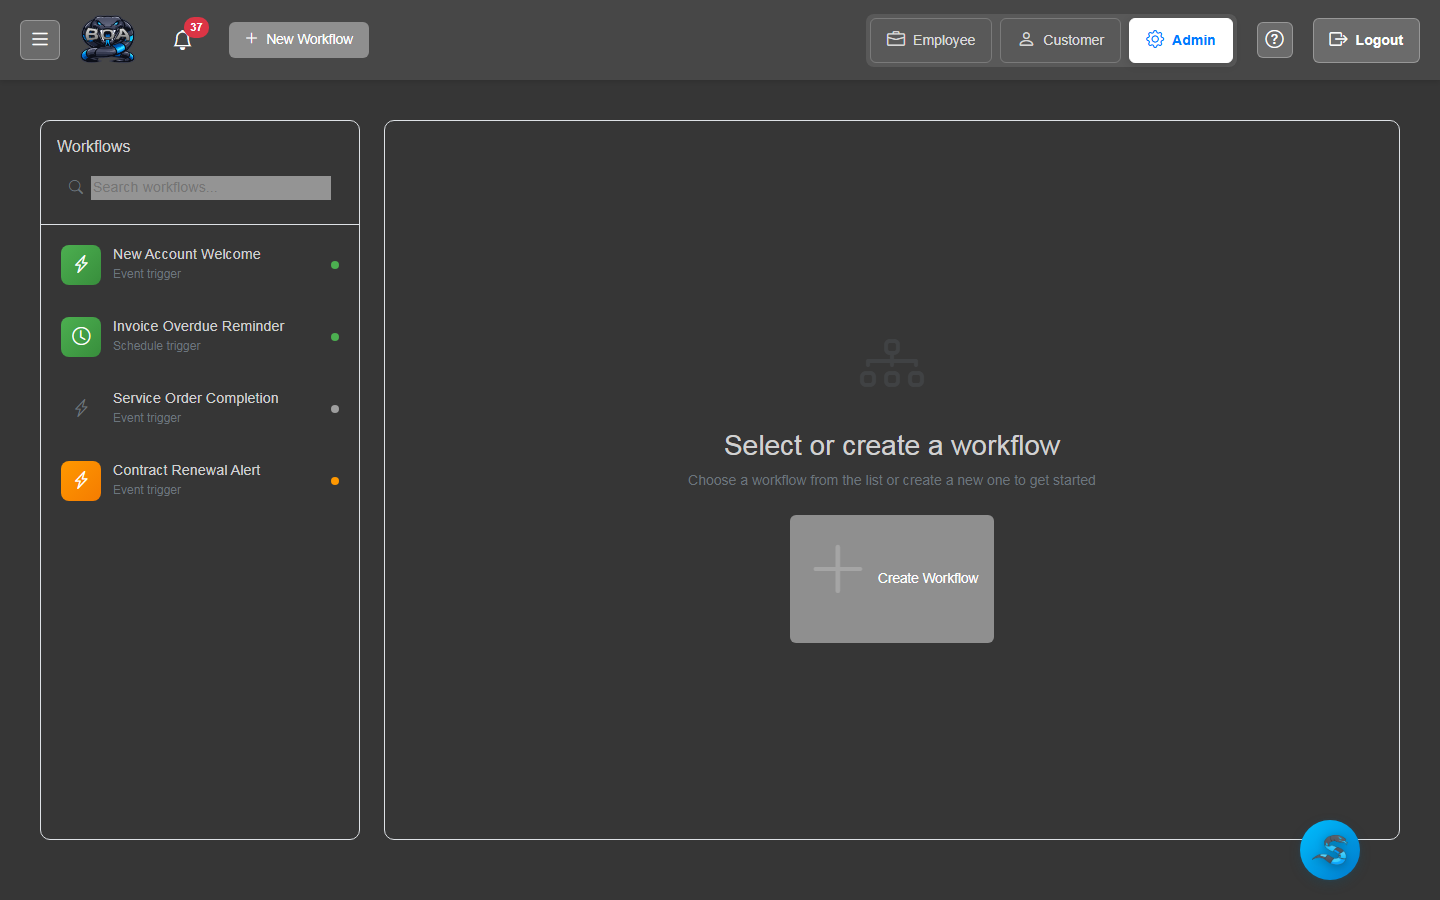Click the BOA logo icon
Screen dimensions: 1440x900
click(108, 40)
